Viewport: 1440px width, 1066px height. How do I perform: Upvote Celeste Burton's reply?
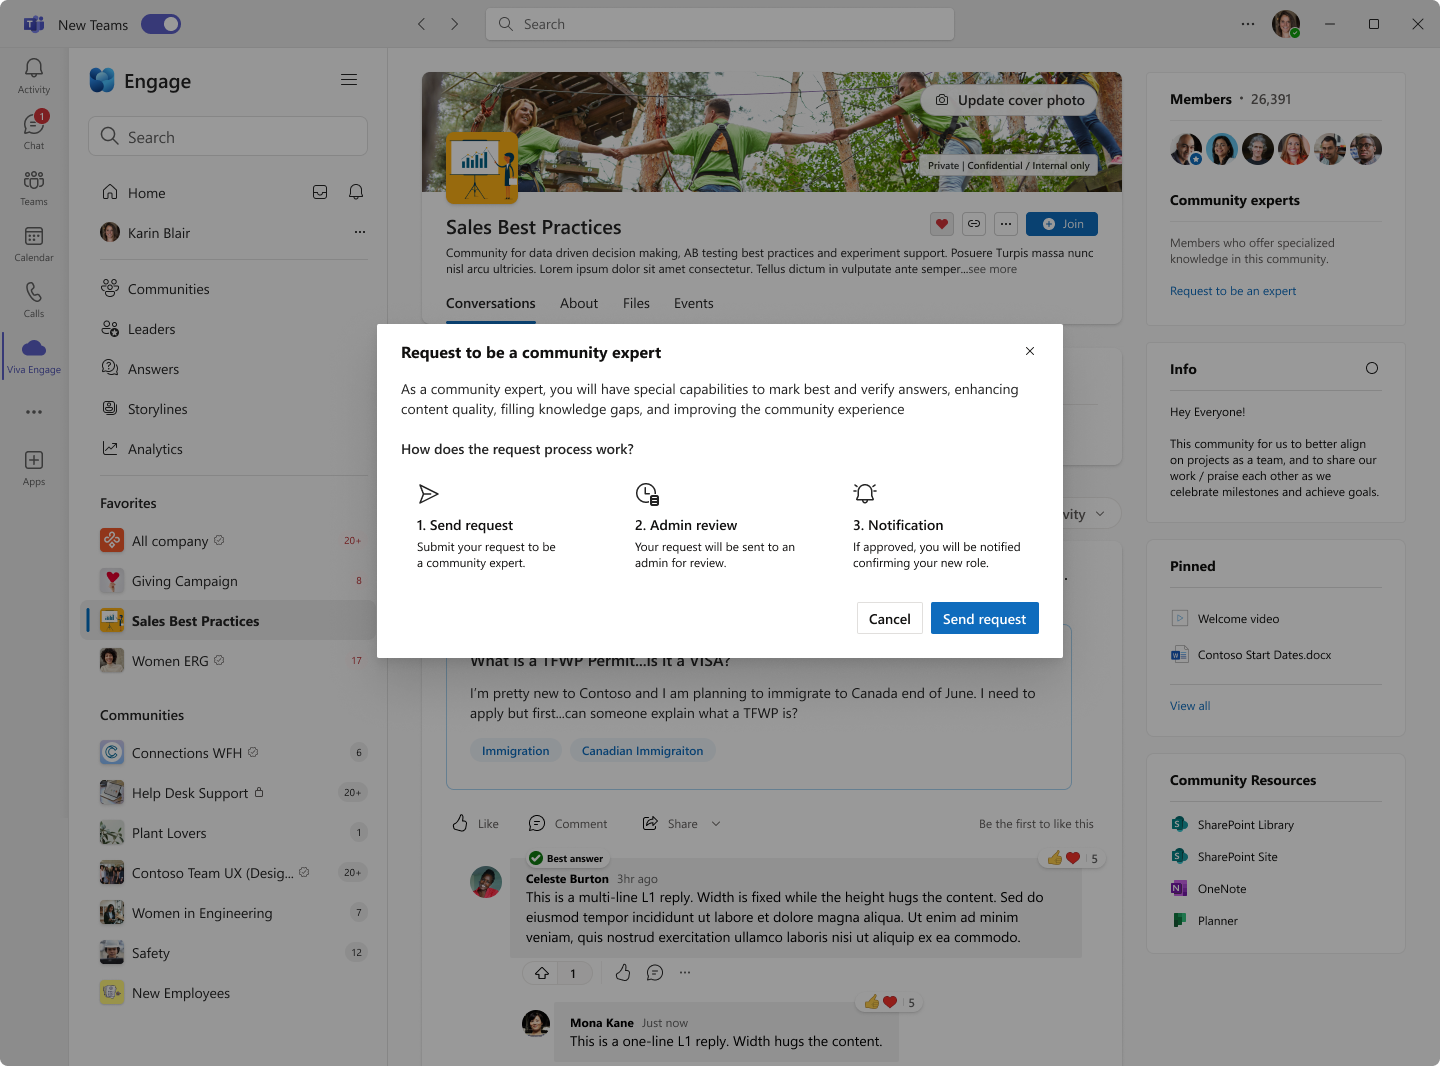(542, 973)
